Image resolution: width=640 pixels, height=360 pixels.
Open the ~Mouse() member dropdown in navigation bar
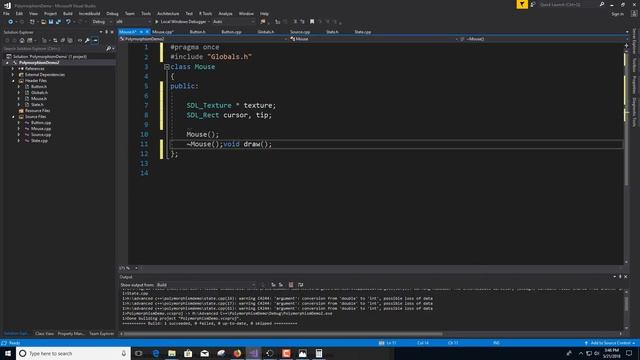tap(544, 39)
